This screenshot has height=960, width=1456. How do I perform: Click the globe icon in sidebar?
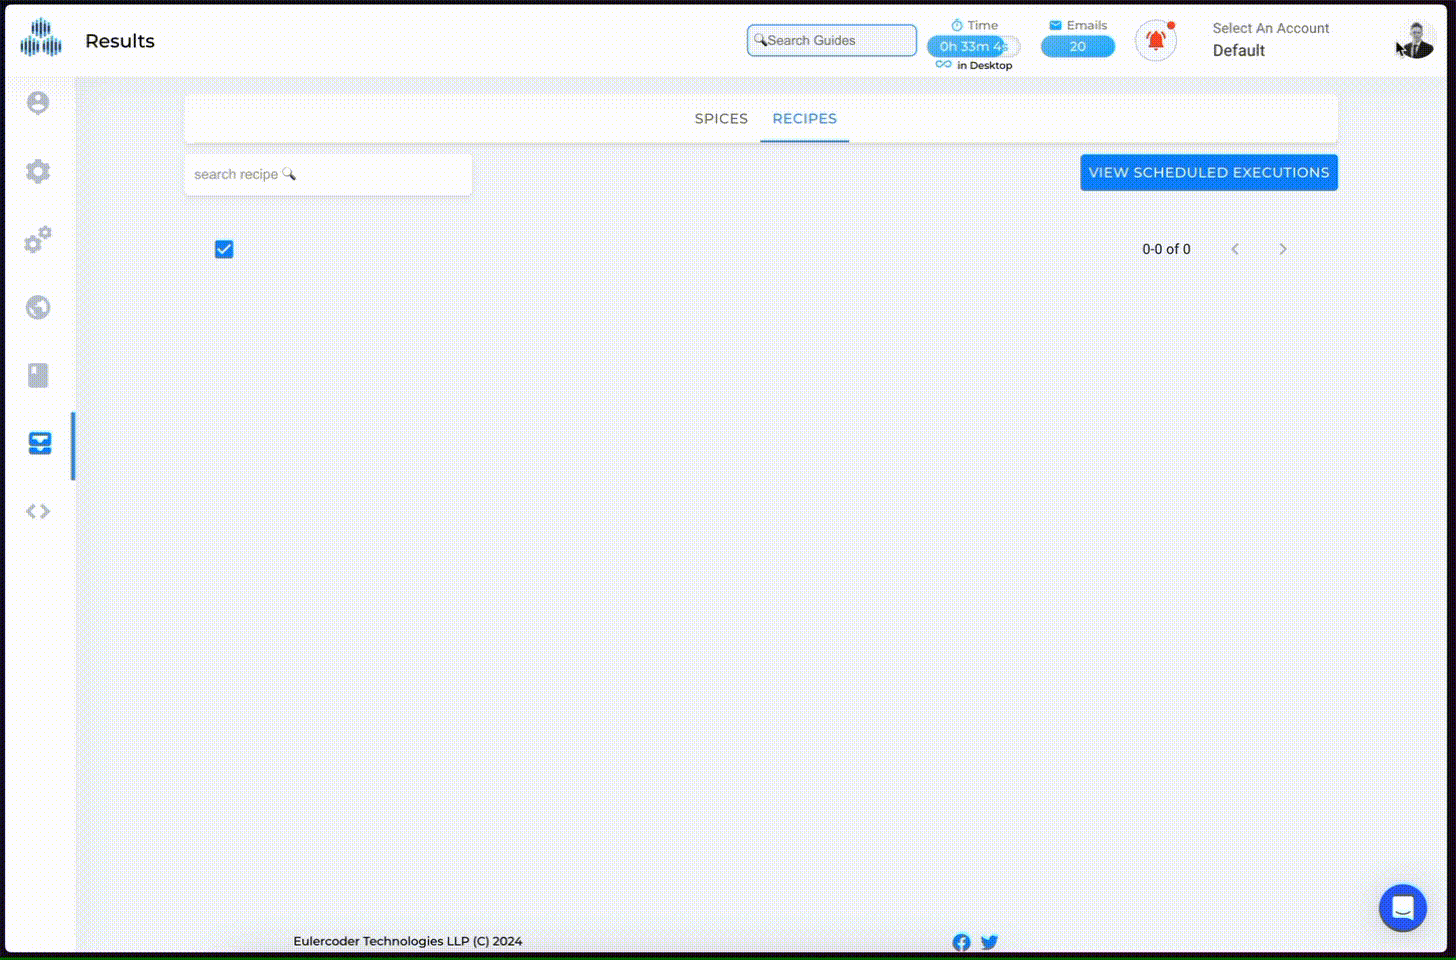click(38, 307)
